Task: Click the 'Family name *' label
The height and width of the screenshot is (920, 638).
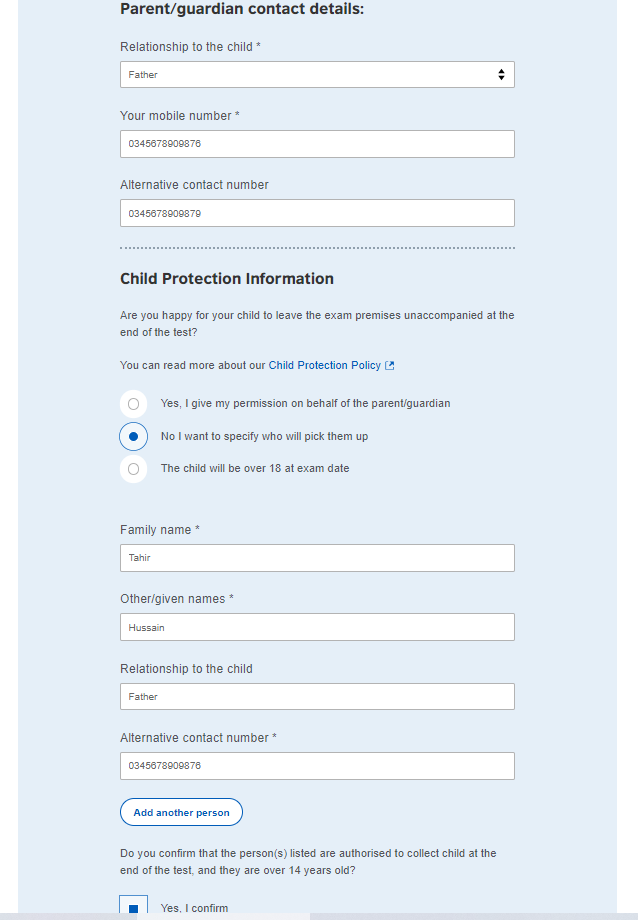Action: click(x=159, y=530)
